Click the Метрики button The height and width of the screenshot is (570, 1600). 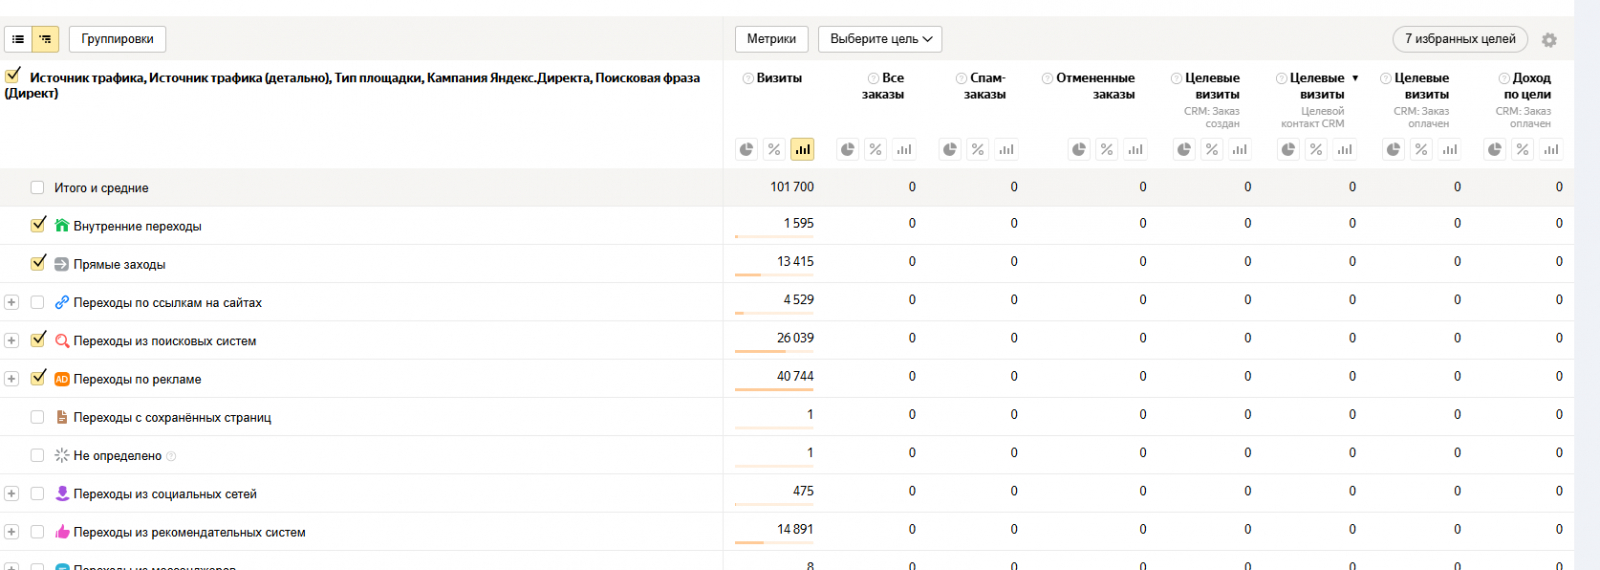pos(771,39)
